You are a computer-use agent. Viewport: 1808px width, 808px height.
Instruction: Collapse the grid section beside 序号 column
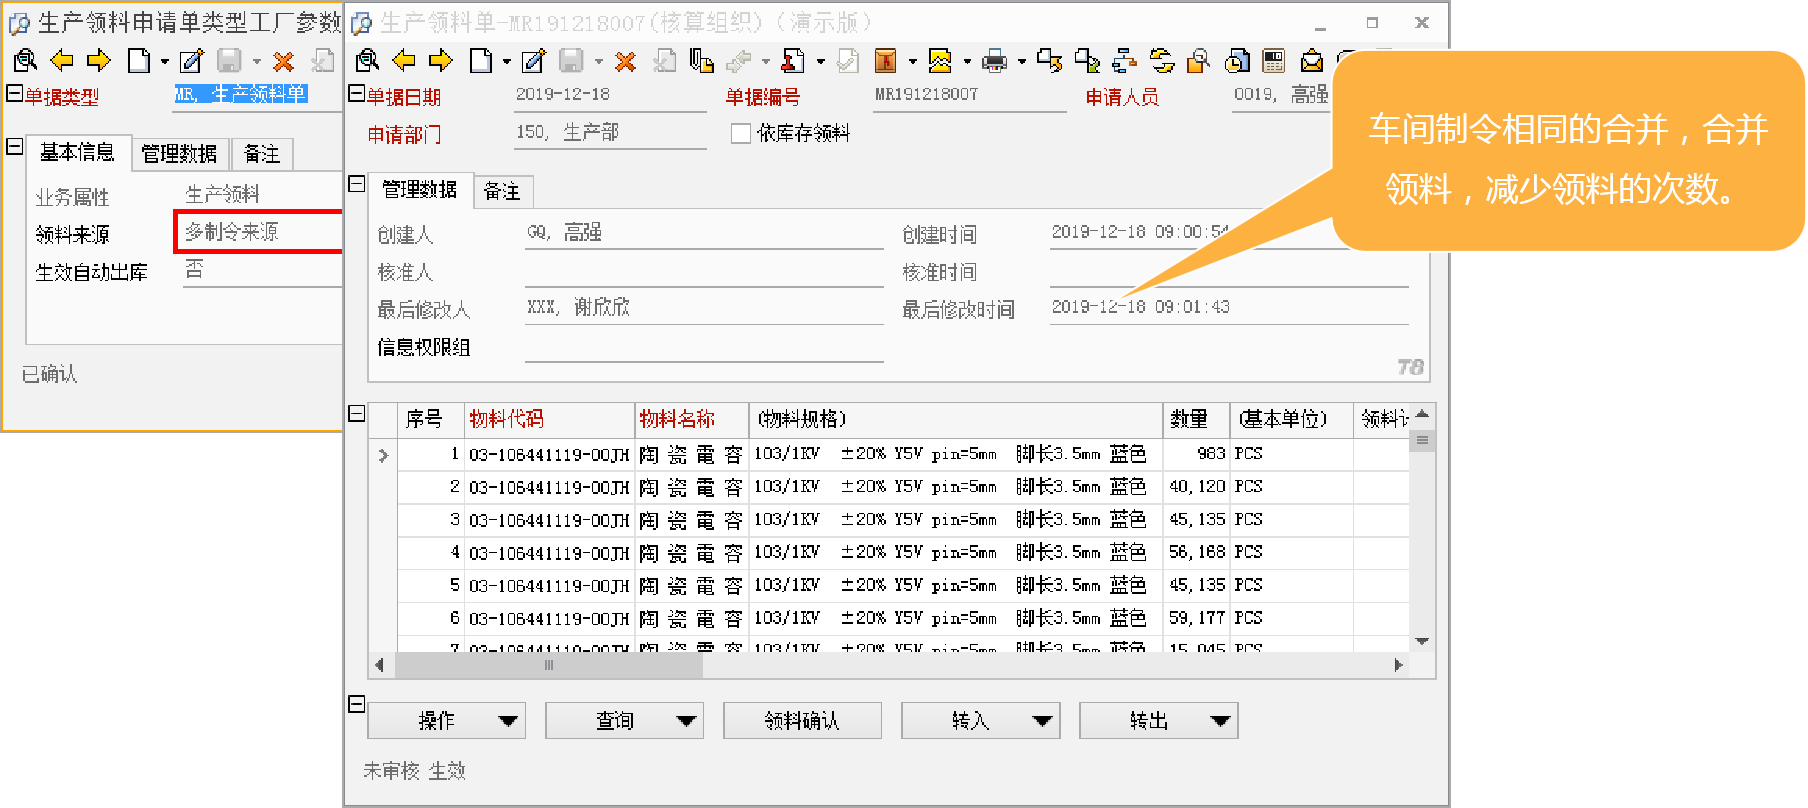pyautogui.click(x=356, y=414)
